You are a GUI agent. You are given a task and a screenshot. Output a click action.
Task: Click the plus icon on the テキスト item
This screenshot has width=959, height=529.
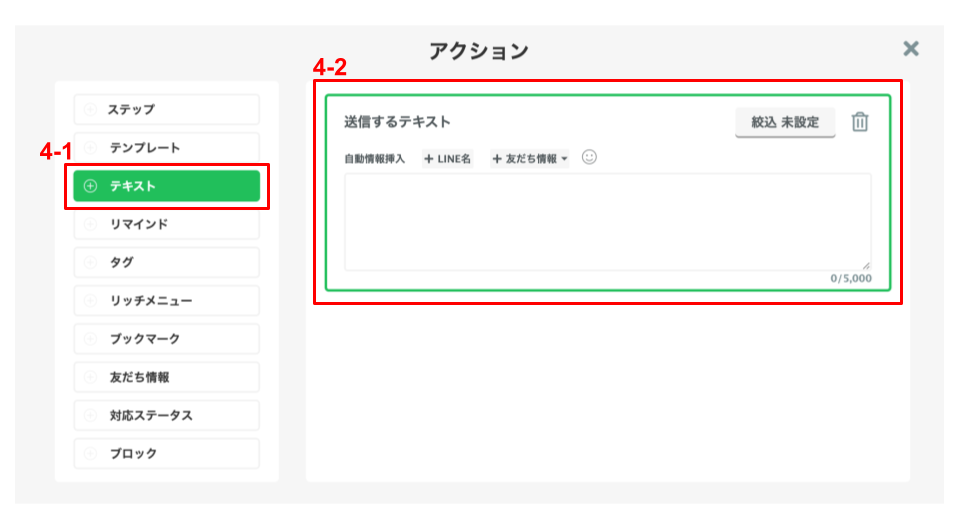point(91,186)
